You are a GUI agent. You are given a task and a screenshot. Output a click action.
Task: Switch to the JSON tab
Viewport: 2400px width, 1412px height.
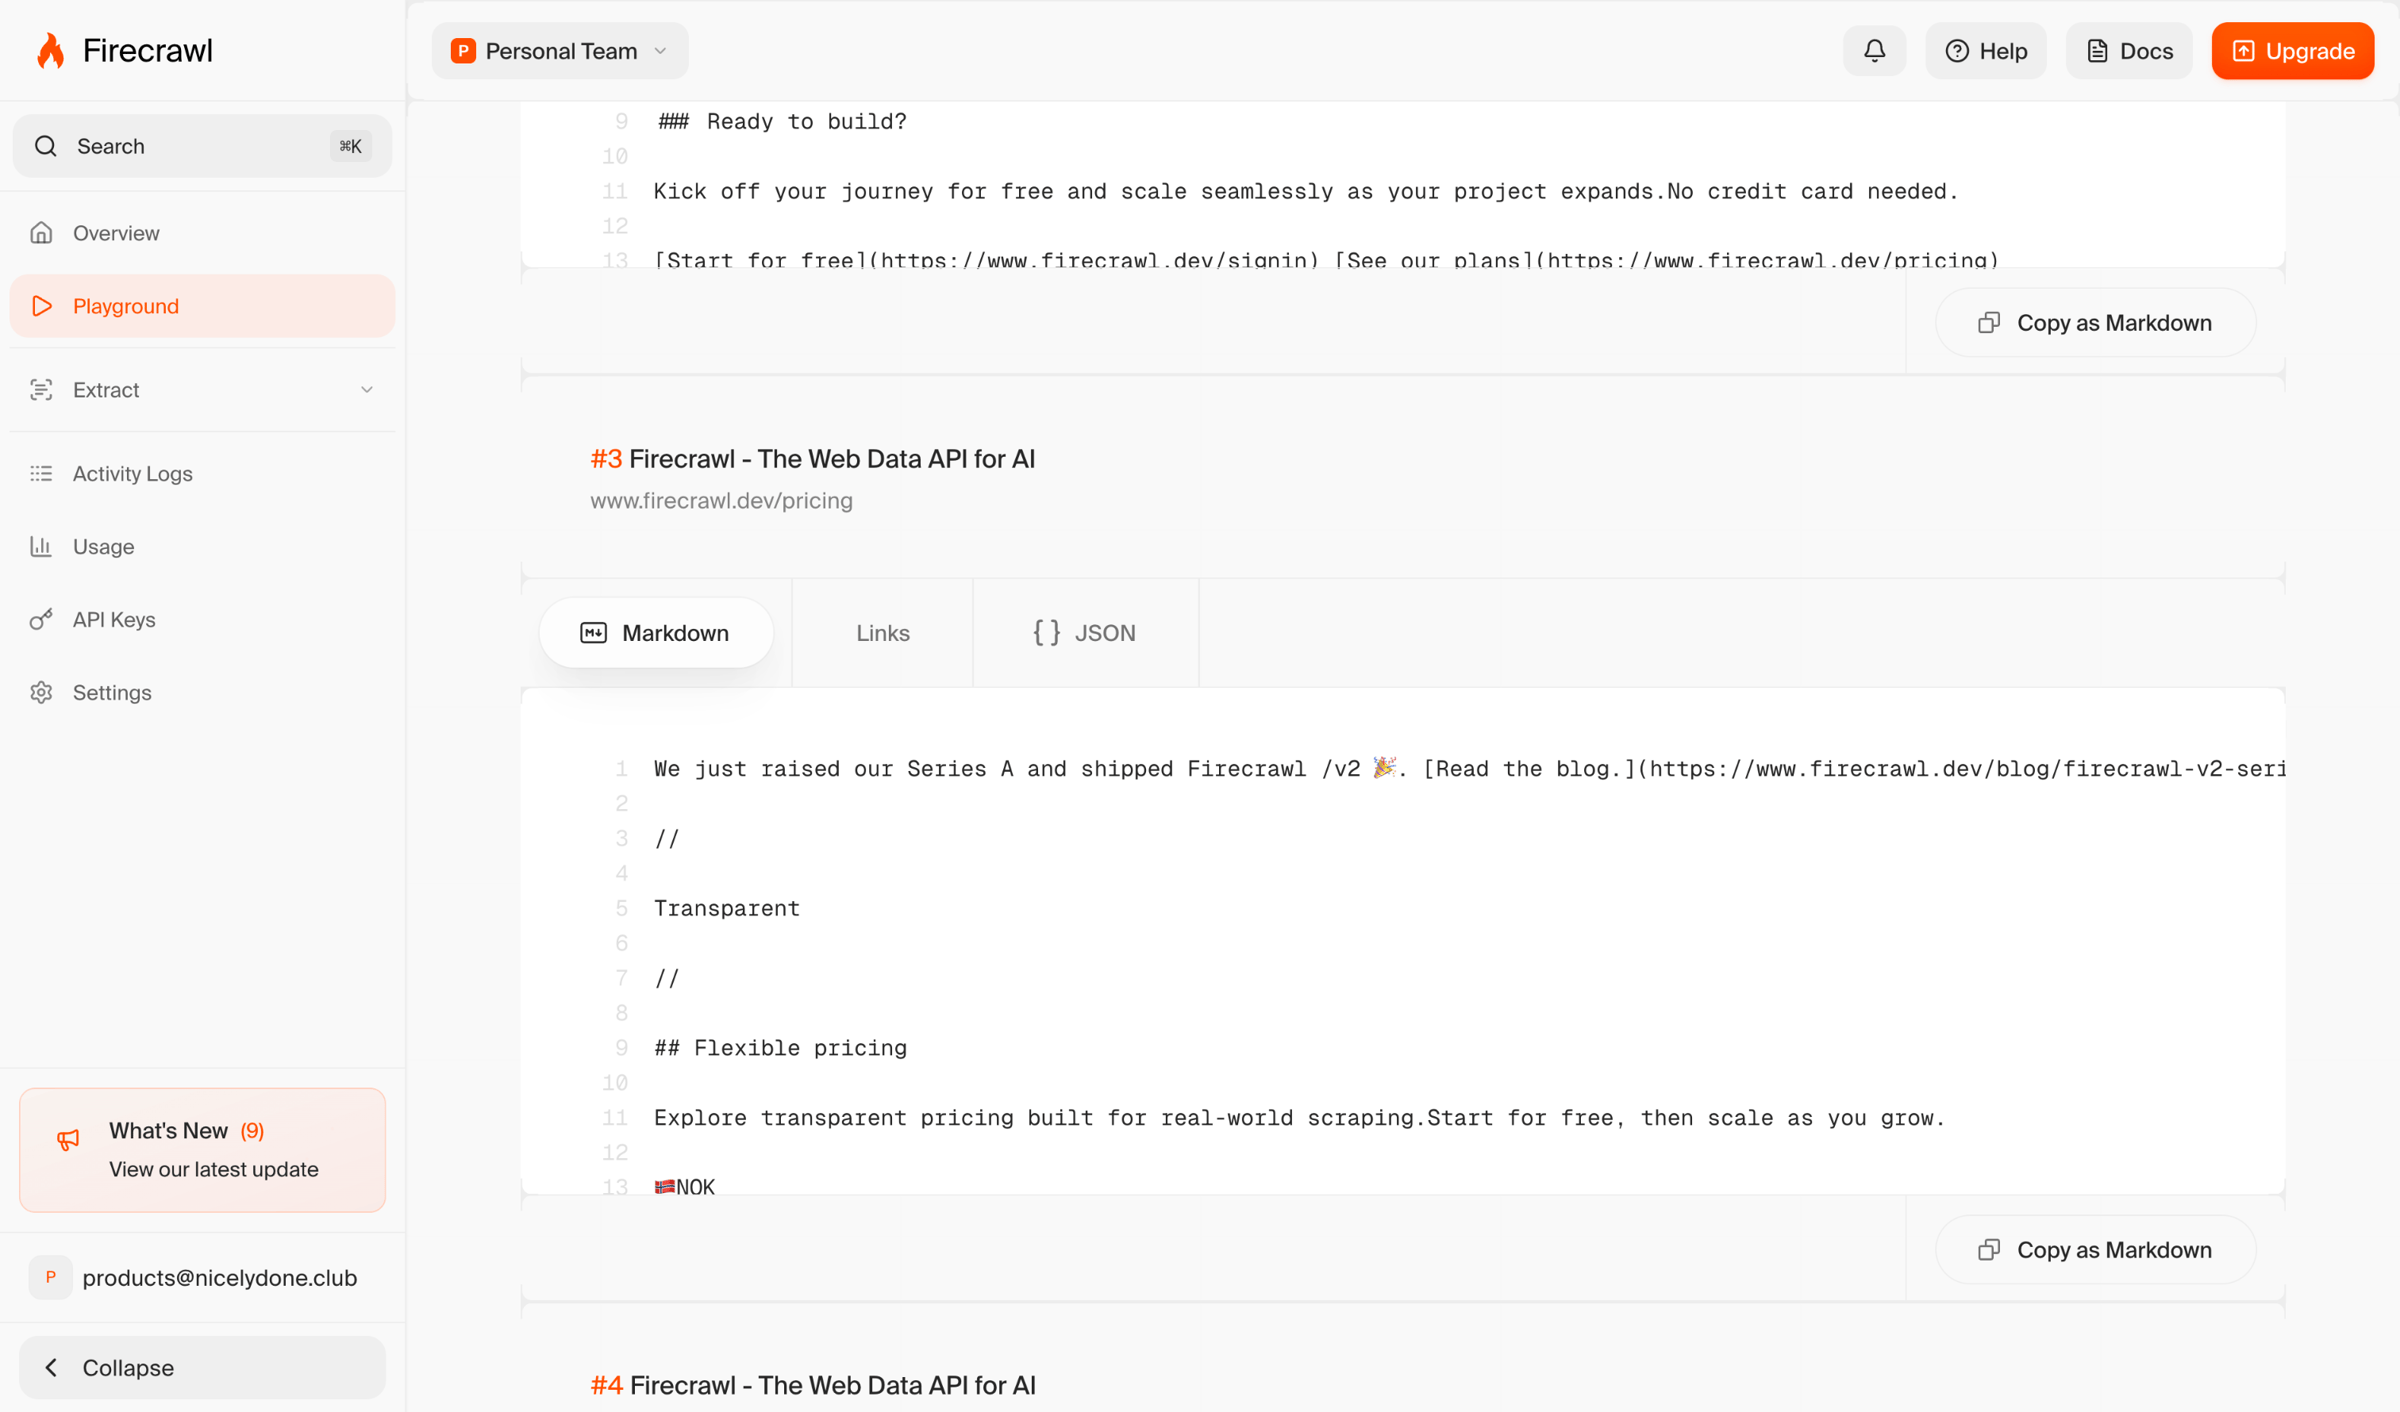1085,633
